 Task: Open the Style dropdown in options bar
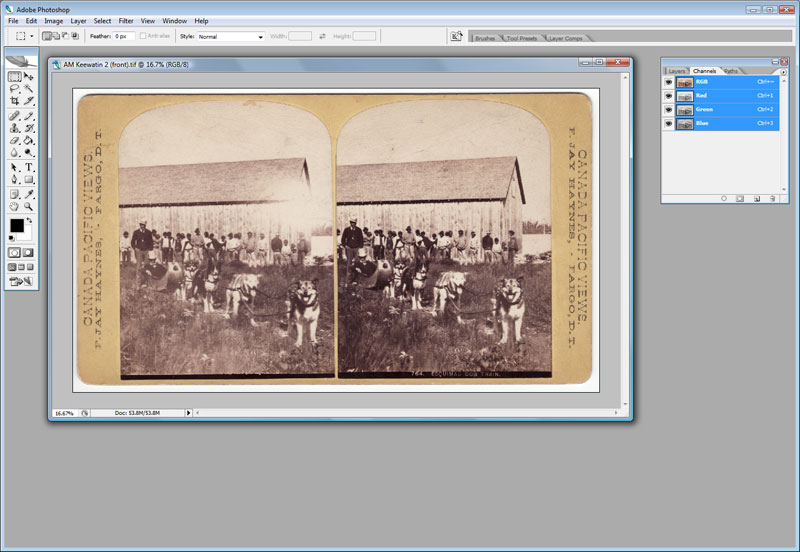[x=230, y=36]
